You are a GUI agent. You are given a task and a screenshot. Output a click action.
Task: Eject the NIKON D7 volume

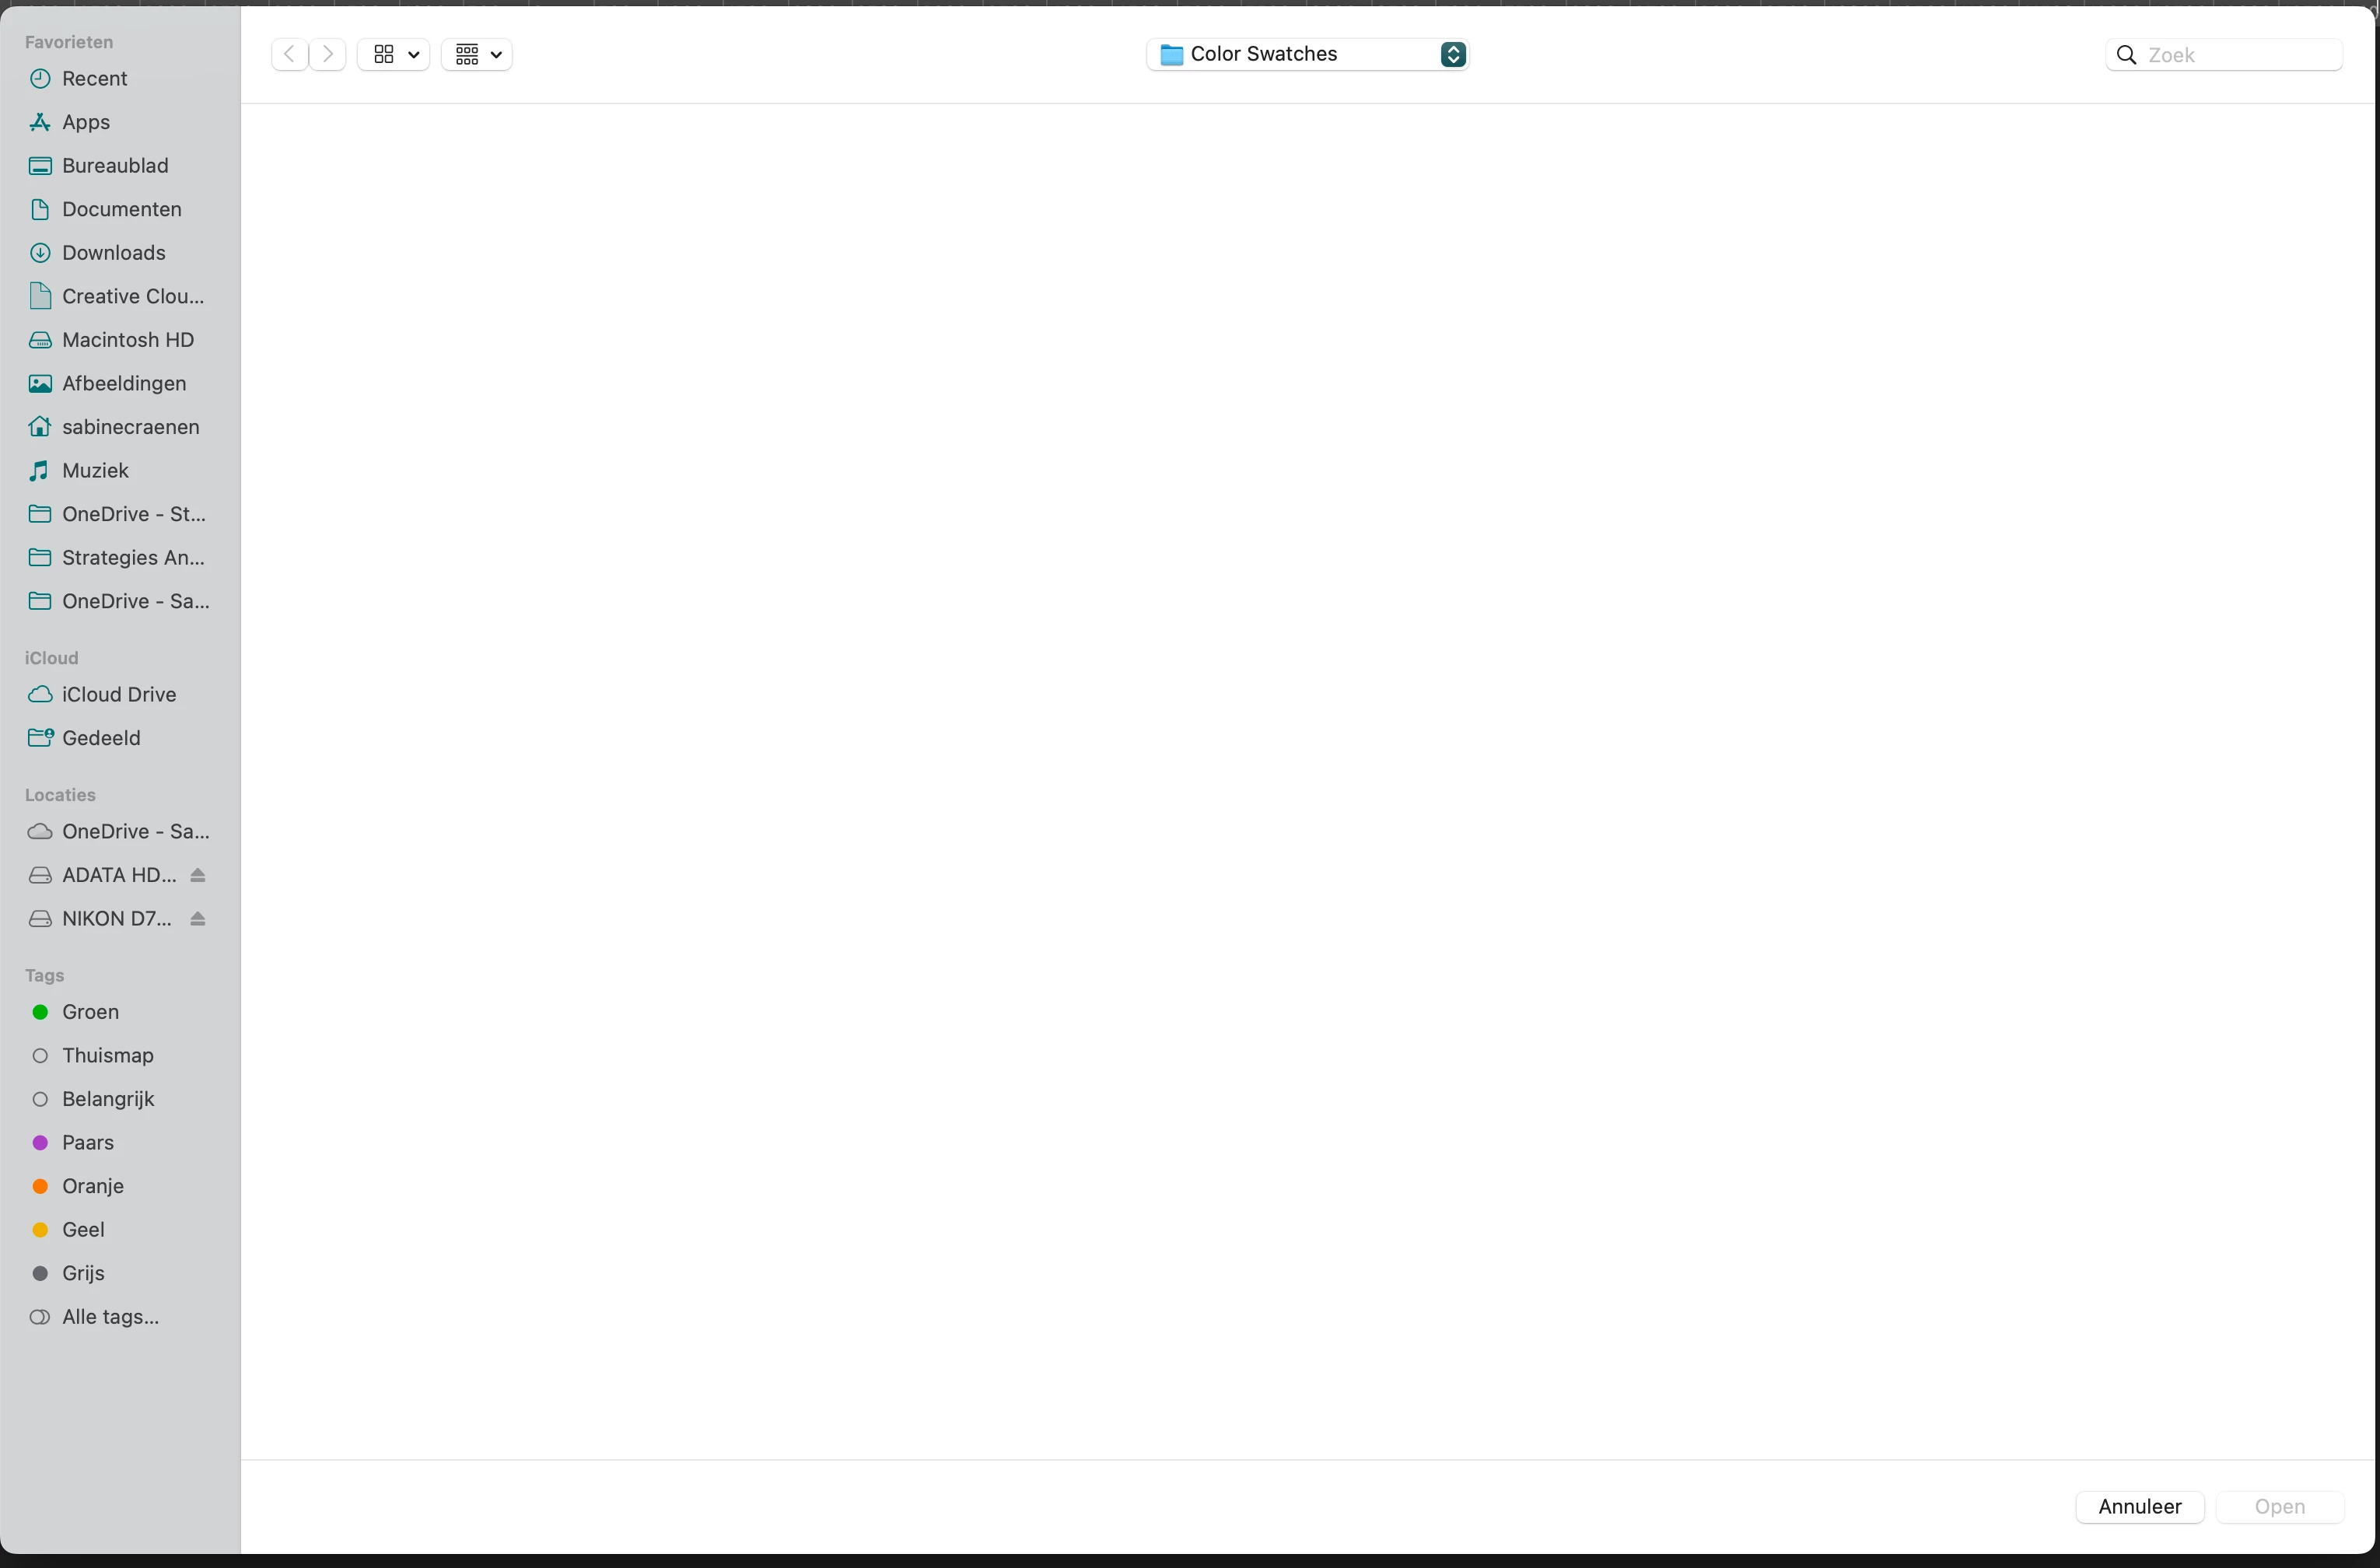tap(198, 919)
